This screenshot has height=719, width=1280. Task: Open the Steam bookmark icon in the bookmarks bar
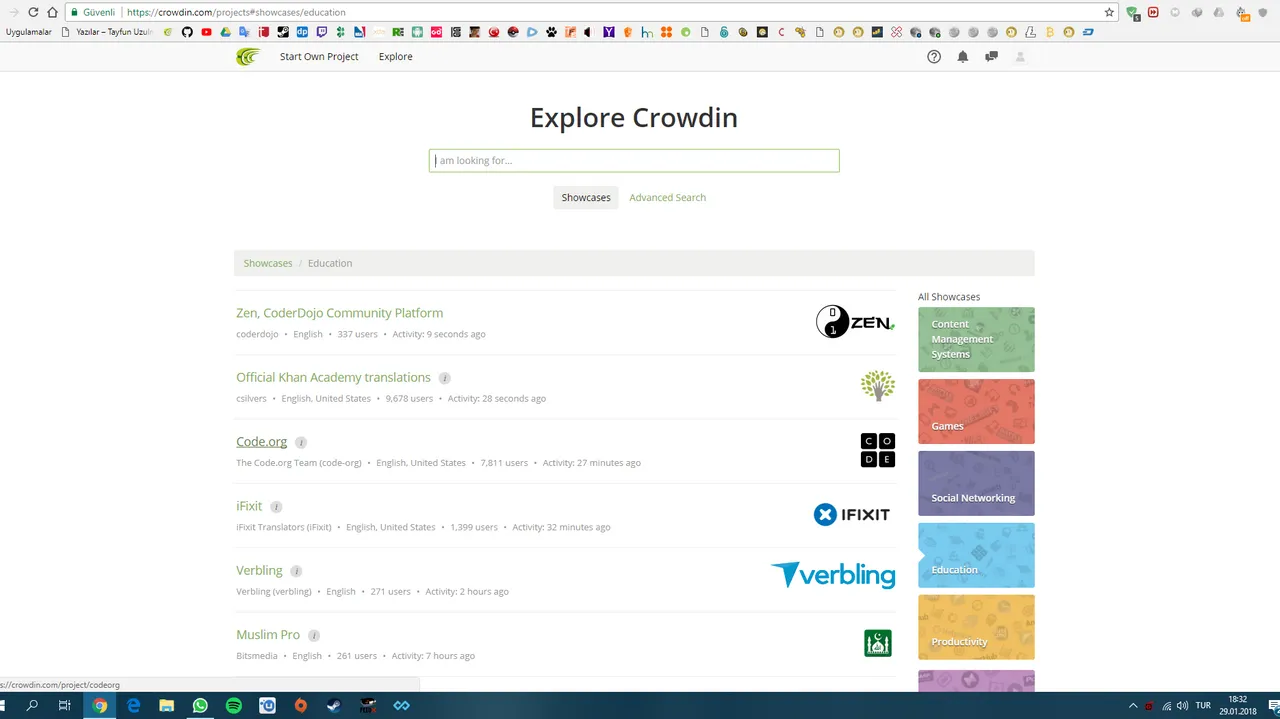[x=283, y=32]
